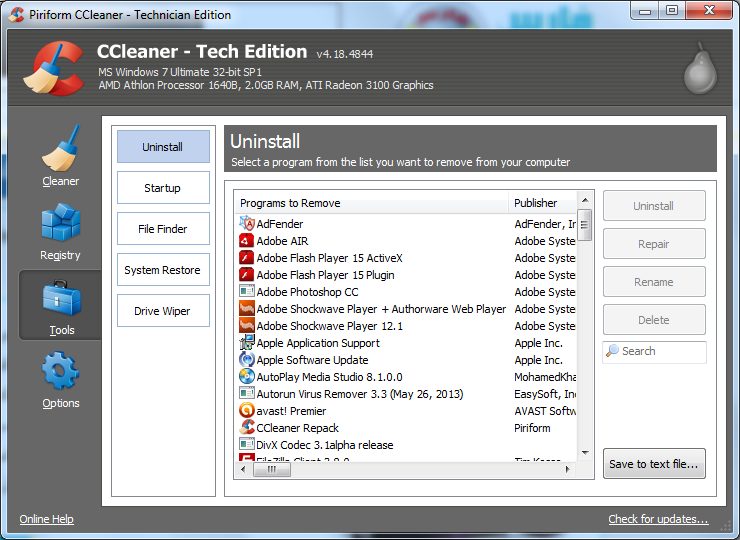Click horizontal scrollbar right arrow
This screenshot has height=540, width=740.
click(x=568, y=469)
